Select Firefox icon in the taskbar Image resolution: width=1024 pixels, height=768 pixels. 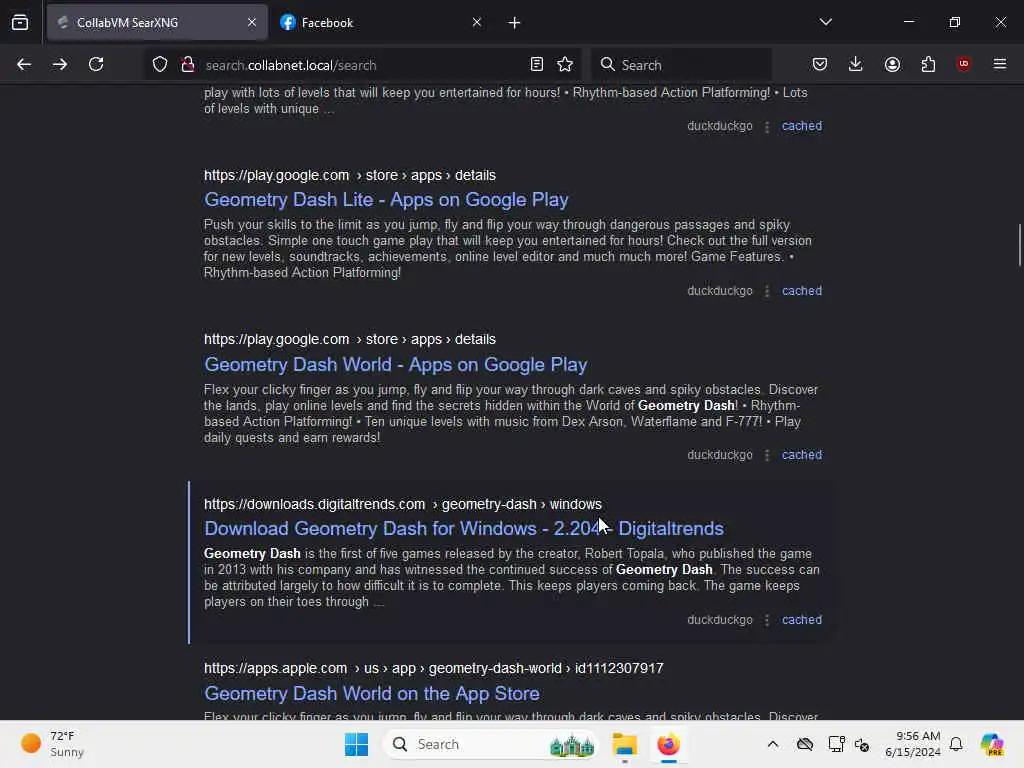[x=668, y=744]
